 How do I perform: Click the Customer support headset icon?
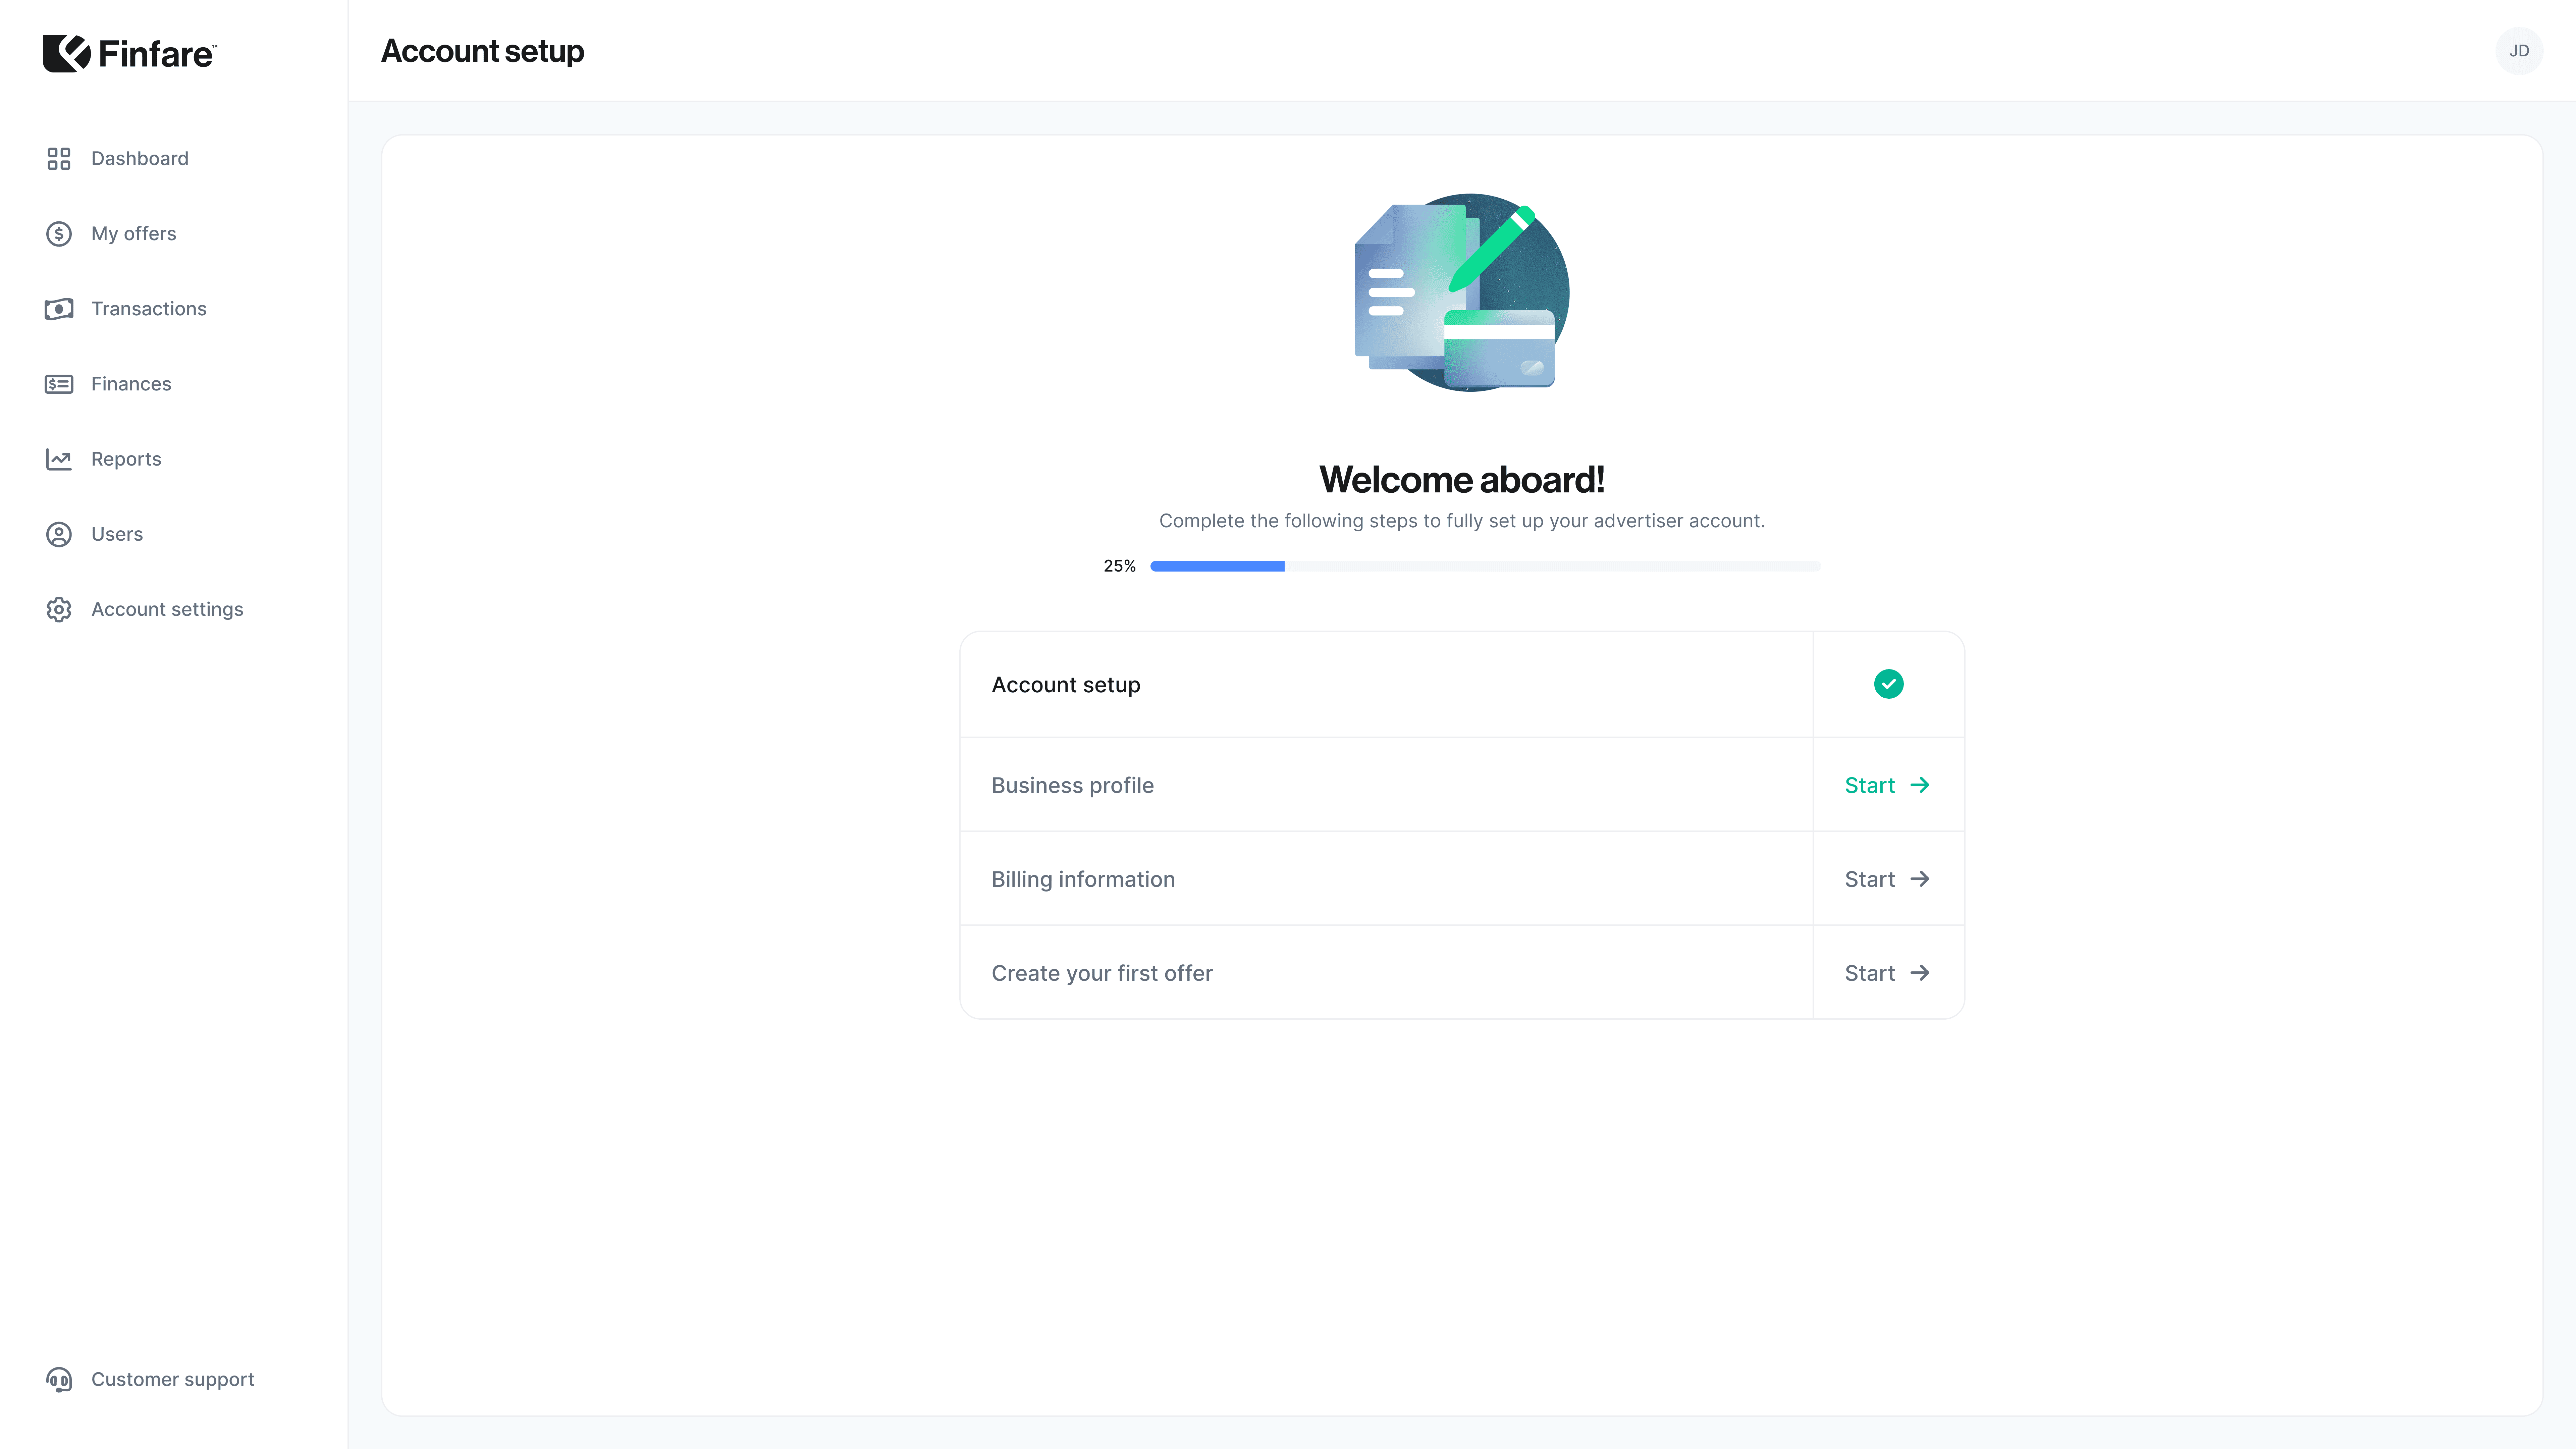pos(59,1380)
